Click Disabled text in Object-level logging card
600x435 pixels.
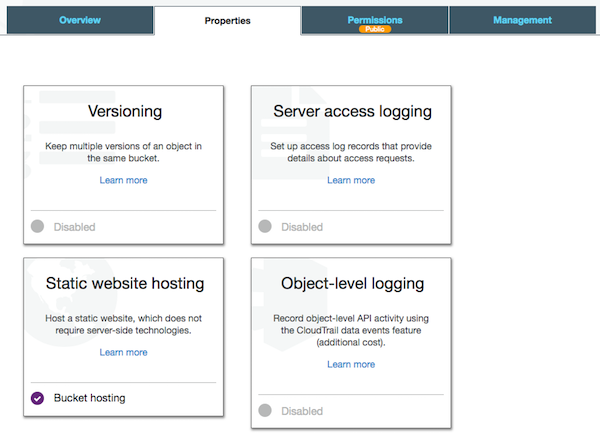(x=302, y=411)
